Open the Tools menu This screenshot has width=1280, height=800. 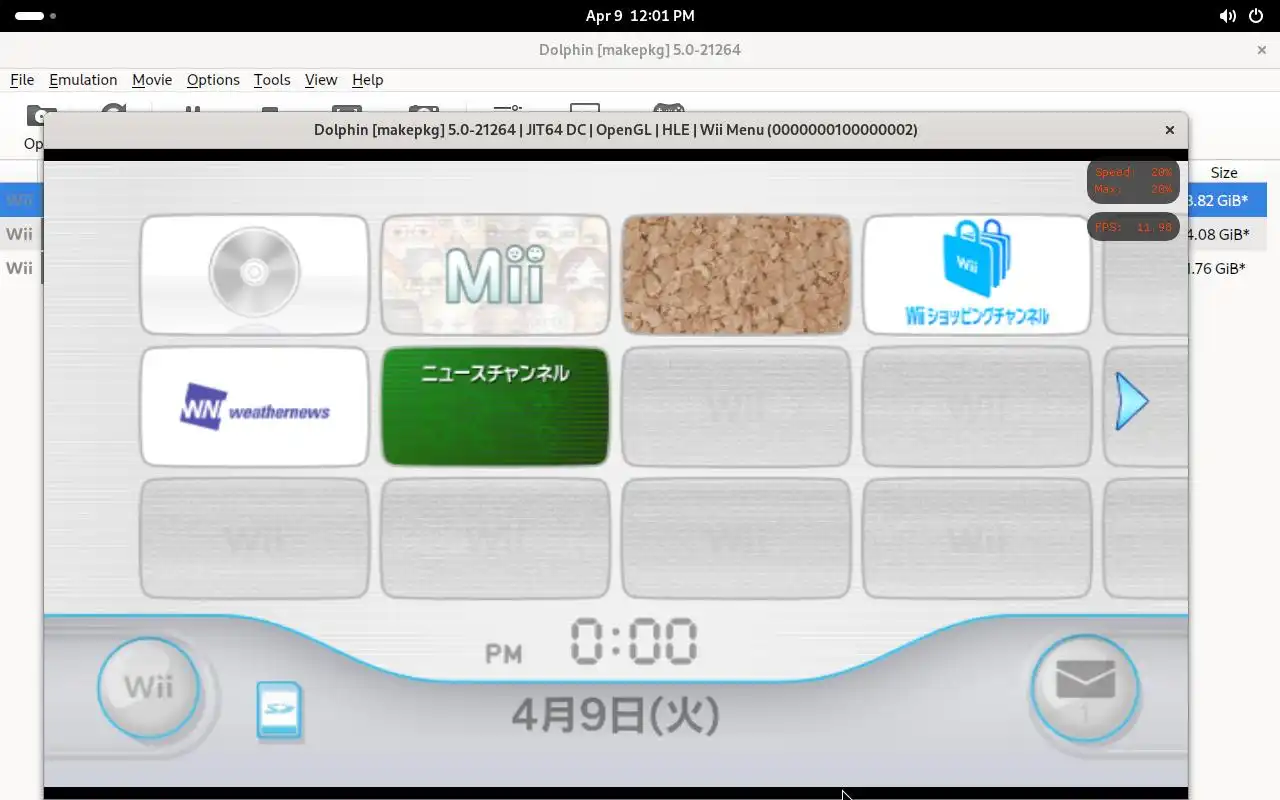point(272,80)
